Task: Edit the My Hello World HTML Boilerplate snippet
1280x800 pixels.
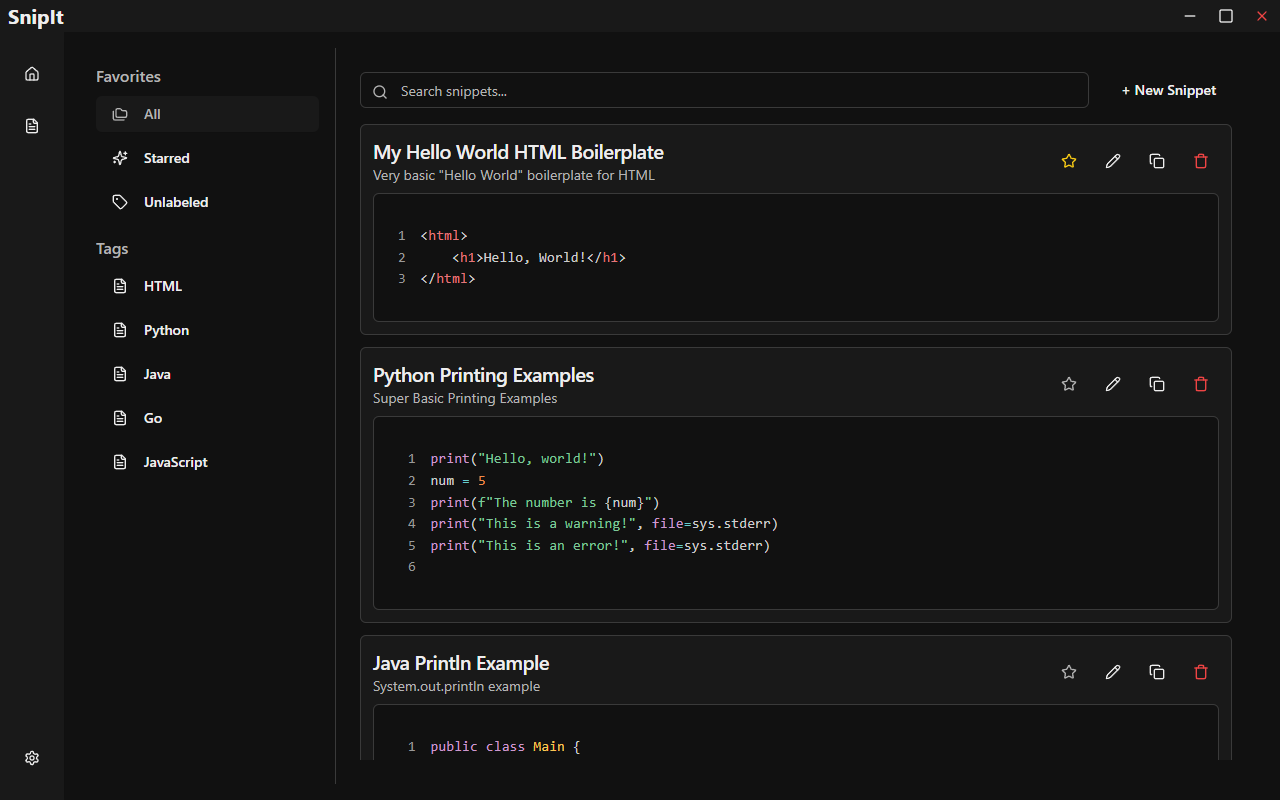Action: [1113, 161]
